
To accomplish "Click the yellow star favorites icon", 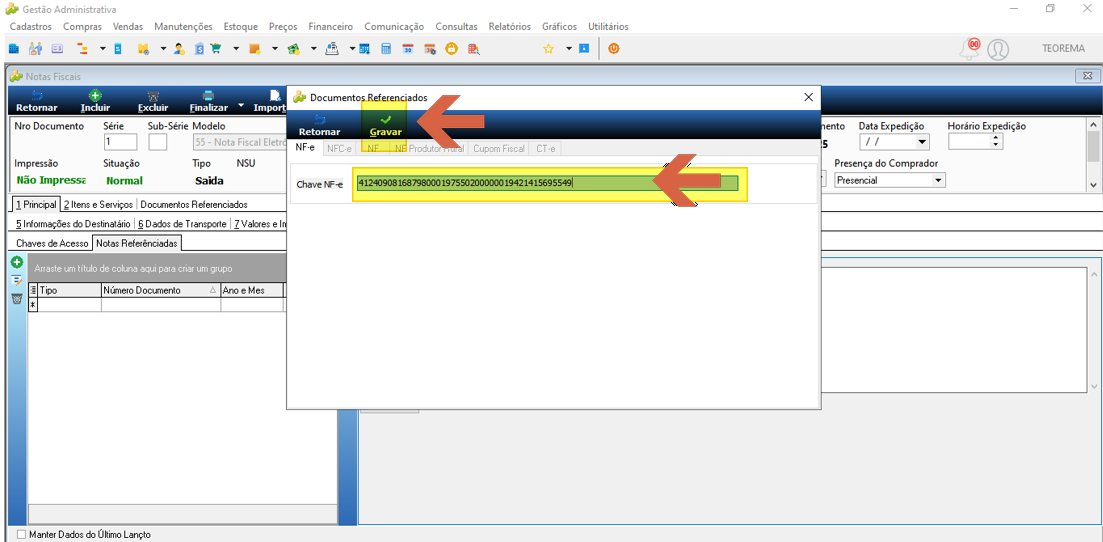I will click(x=549, y=49).
